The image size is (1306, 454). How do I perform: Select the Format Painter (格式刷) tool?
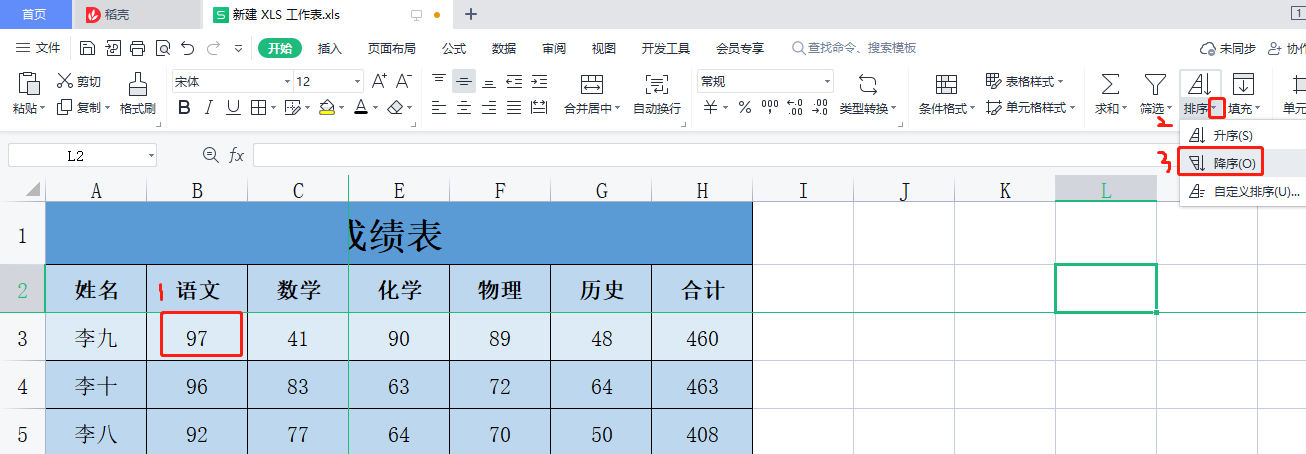137,93
